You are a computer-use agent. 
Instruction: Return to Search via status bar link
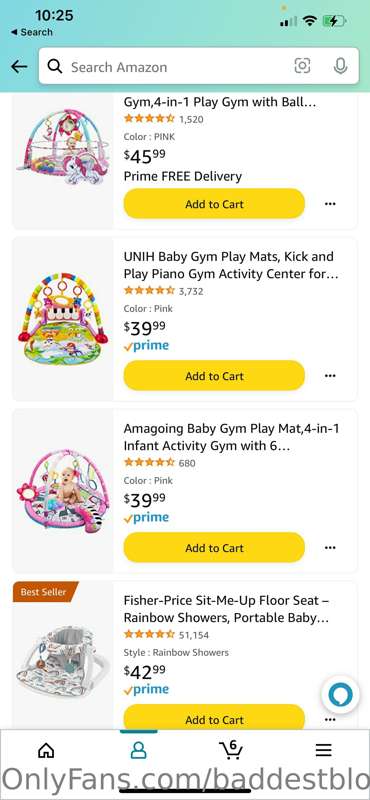point(32,32)
